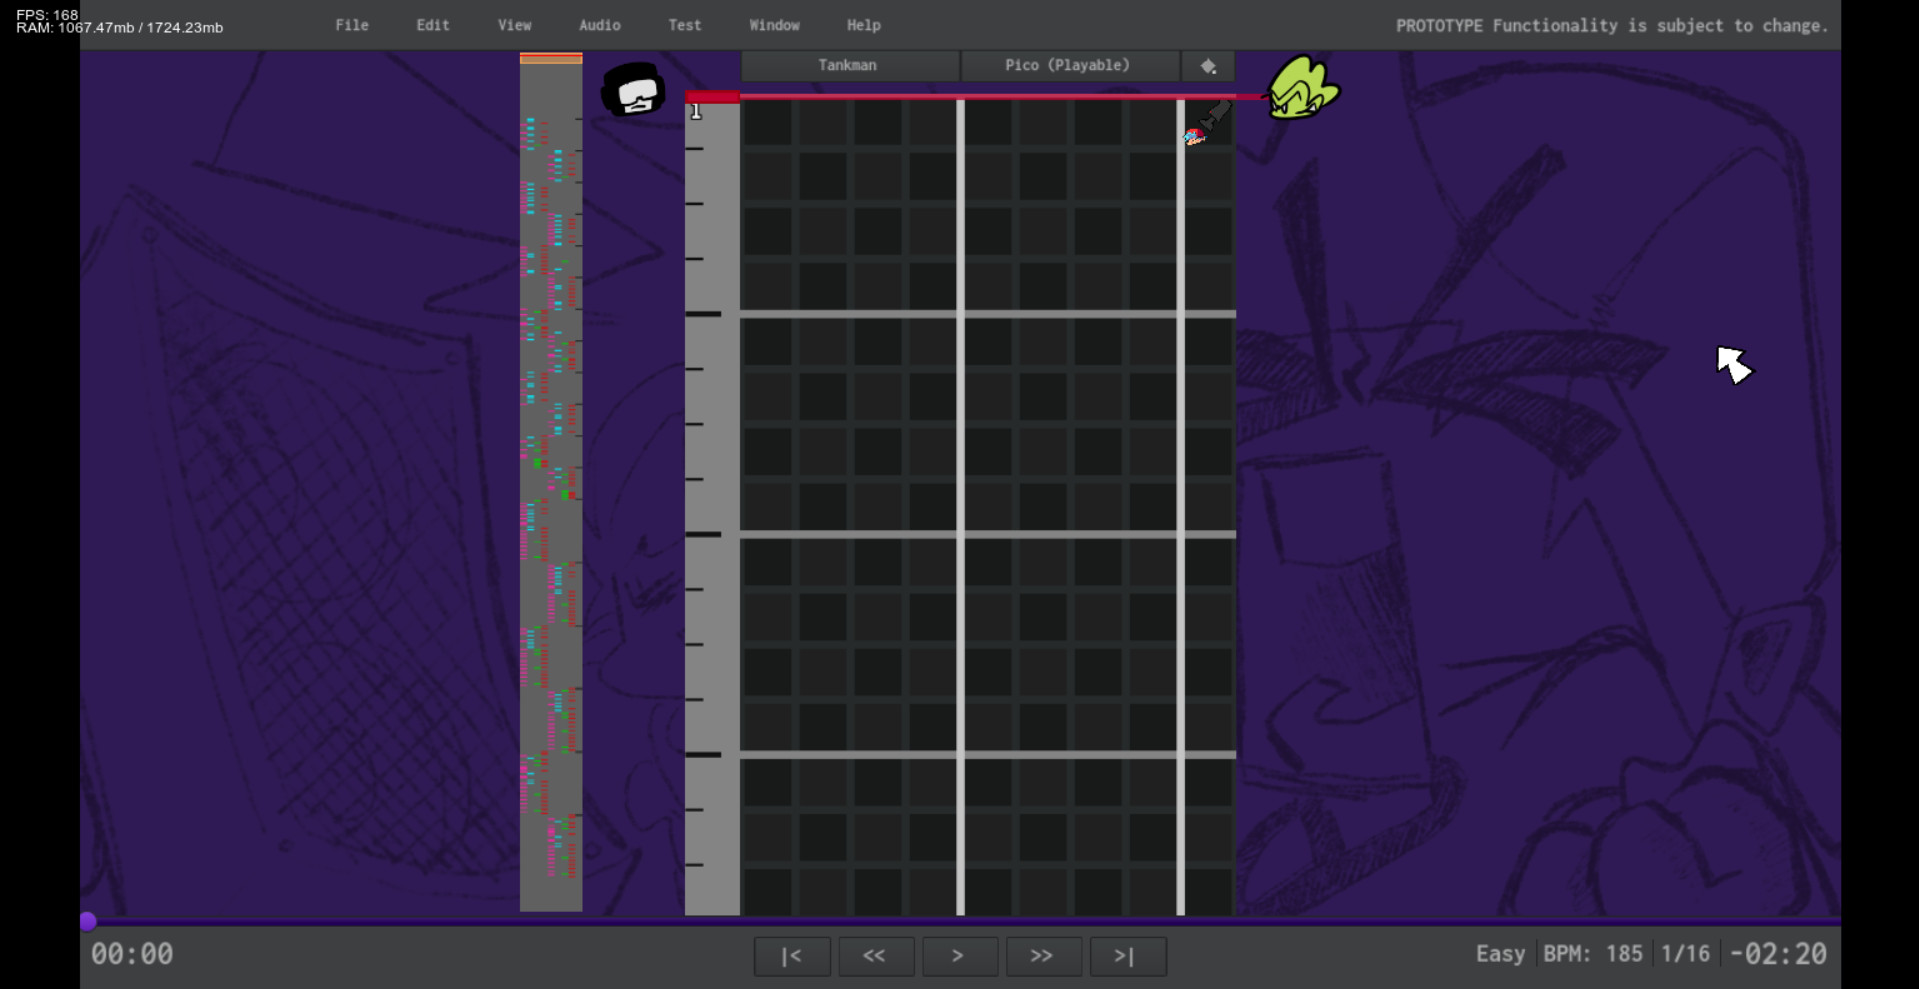Click the 00:00 elapsed time display
The image size is (1919, 989).
132,954
